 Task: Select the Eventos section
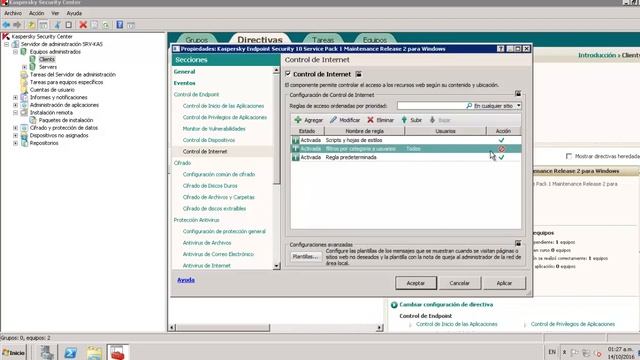184,83
